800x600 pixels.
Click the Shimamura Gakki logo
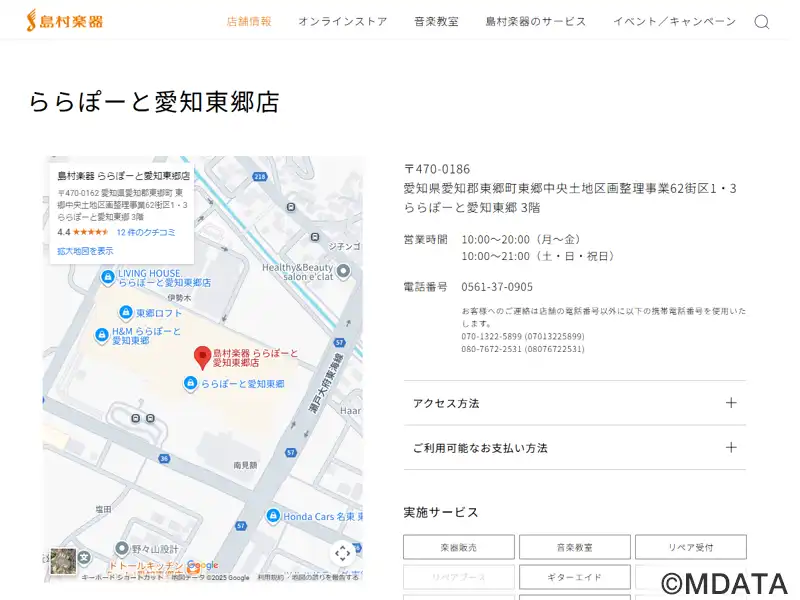tap(72, 21)
